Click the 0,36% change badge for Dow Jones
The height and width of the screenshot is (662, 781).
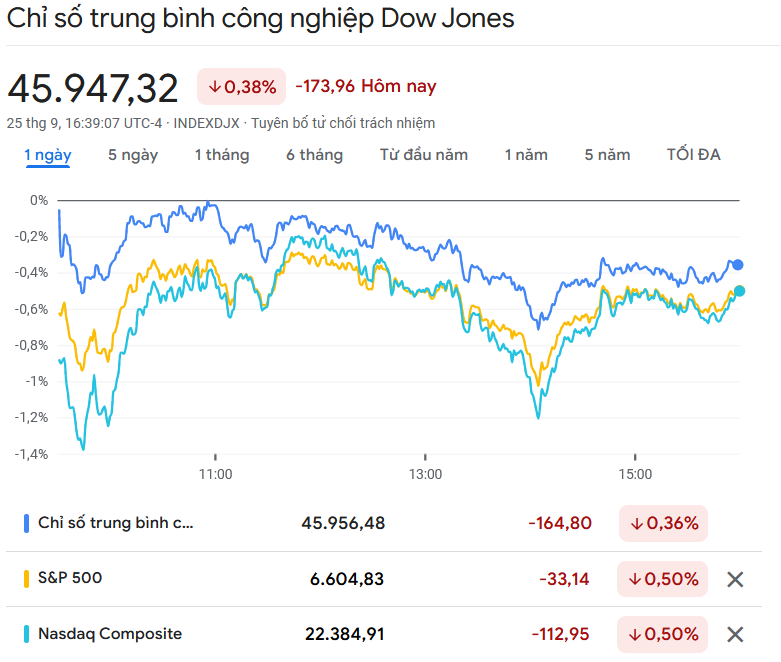663,523
